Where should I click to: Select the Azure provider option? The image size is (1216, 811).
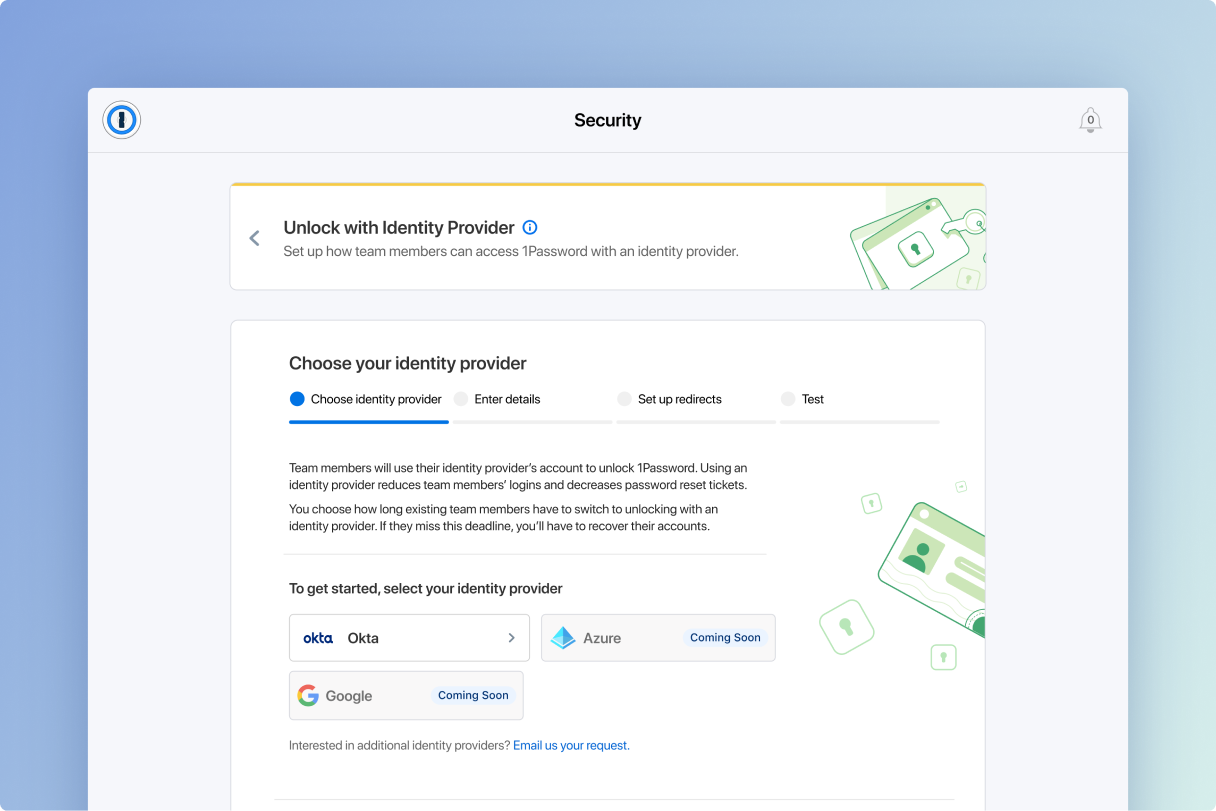(658, 638)
